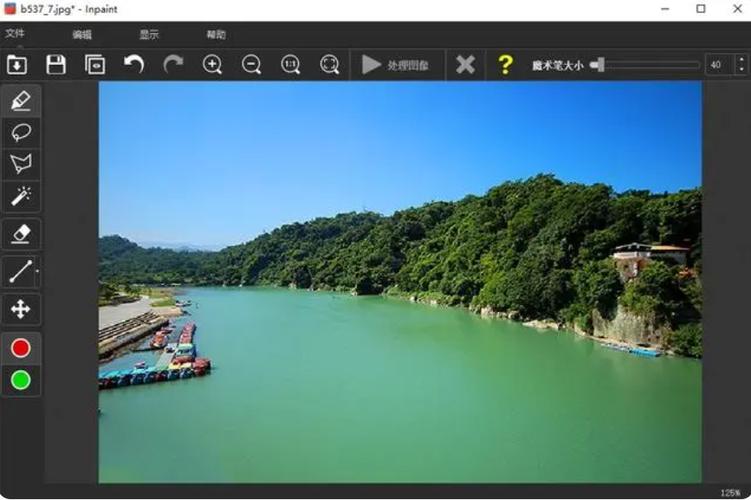
Task: Undo the last action
Action: pos(134,65)
